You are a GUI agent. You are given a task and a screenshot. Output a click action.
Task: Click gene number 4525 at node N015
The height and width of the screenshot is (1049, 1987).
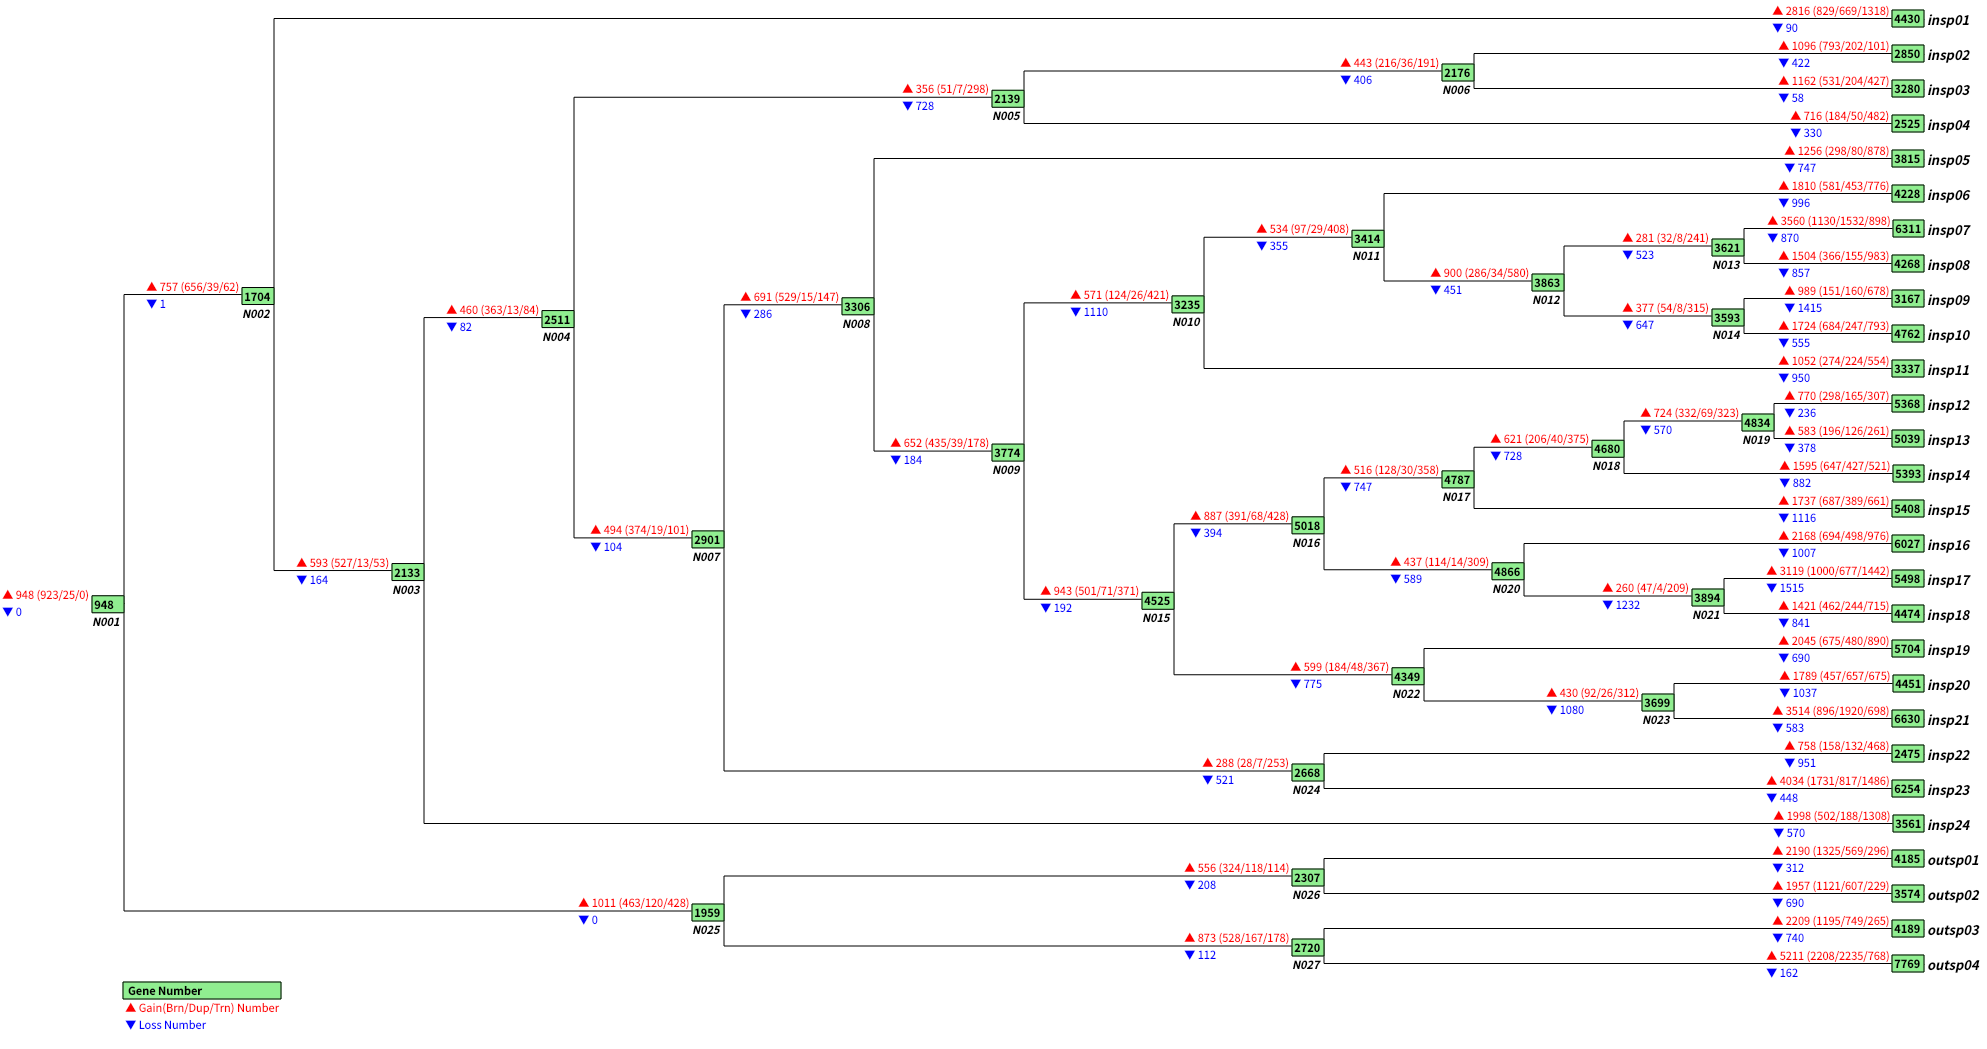click(1157, 600)
